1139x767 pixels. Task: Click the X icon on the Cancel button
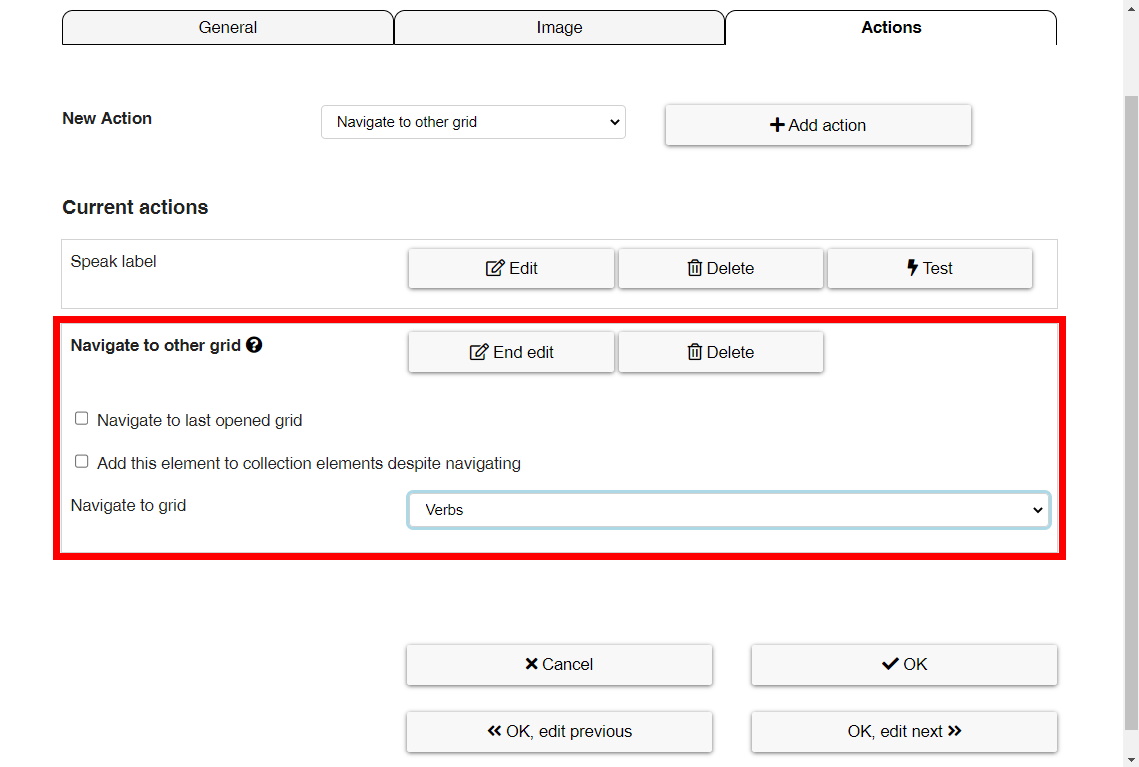tap(533, 664)
